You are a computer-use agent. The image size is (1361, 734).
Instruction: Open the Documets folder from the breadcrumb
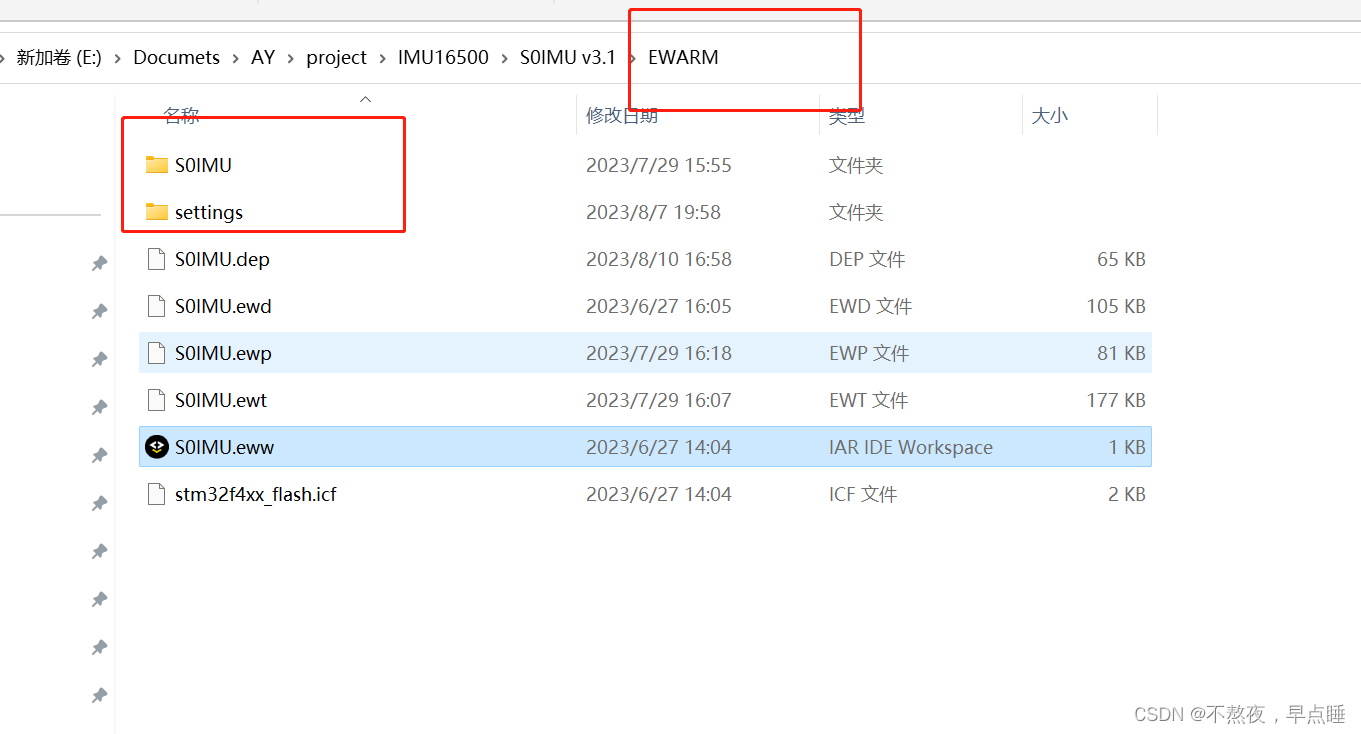point(176,57)
